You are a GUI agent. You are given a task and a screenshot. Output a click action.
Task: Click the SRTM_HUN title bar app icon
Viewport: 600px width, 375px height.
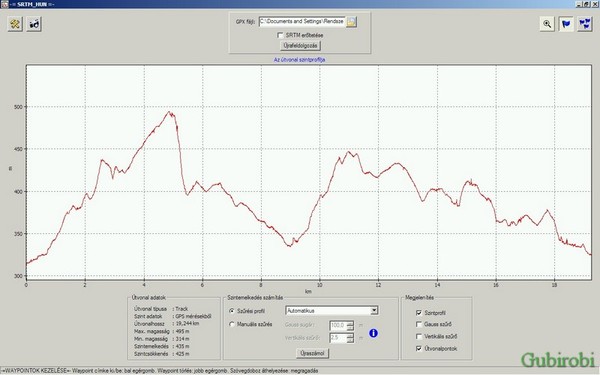point(4,4)
